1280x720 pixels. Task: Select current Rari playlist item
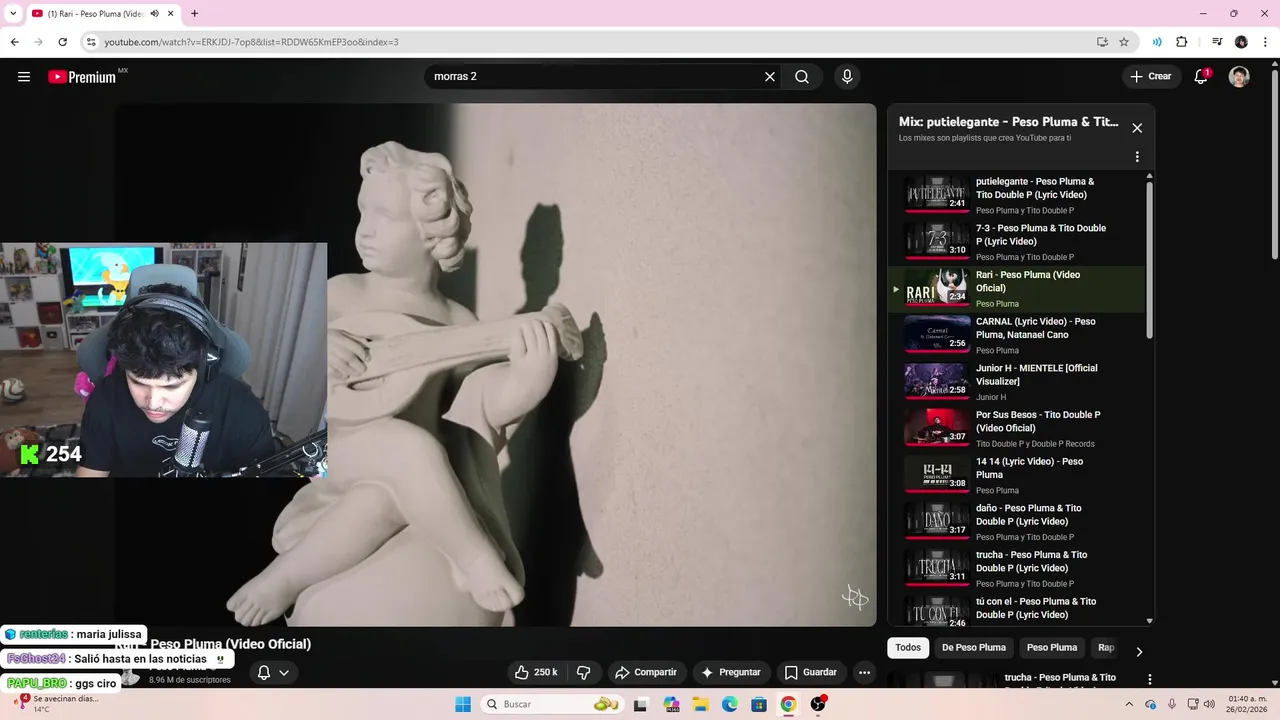pos(1015,289)
